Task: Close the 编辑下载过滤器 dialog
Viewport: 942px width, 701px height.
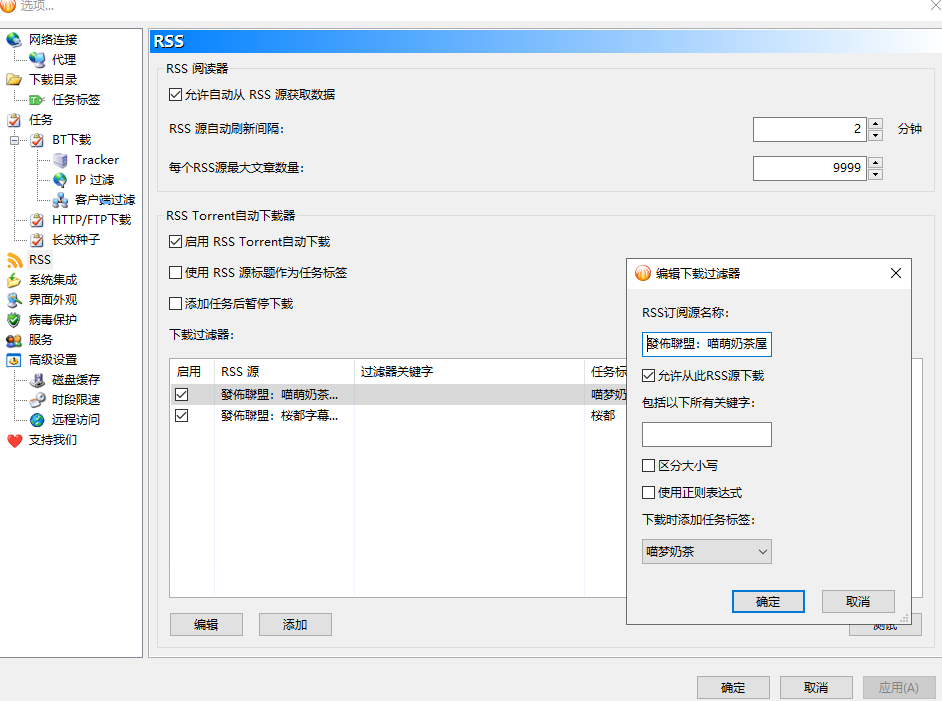Action: [895, 273]
